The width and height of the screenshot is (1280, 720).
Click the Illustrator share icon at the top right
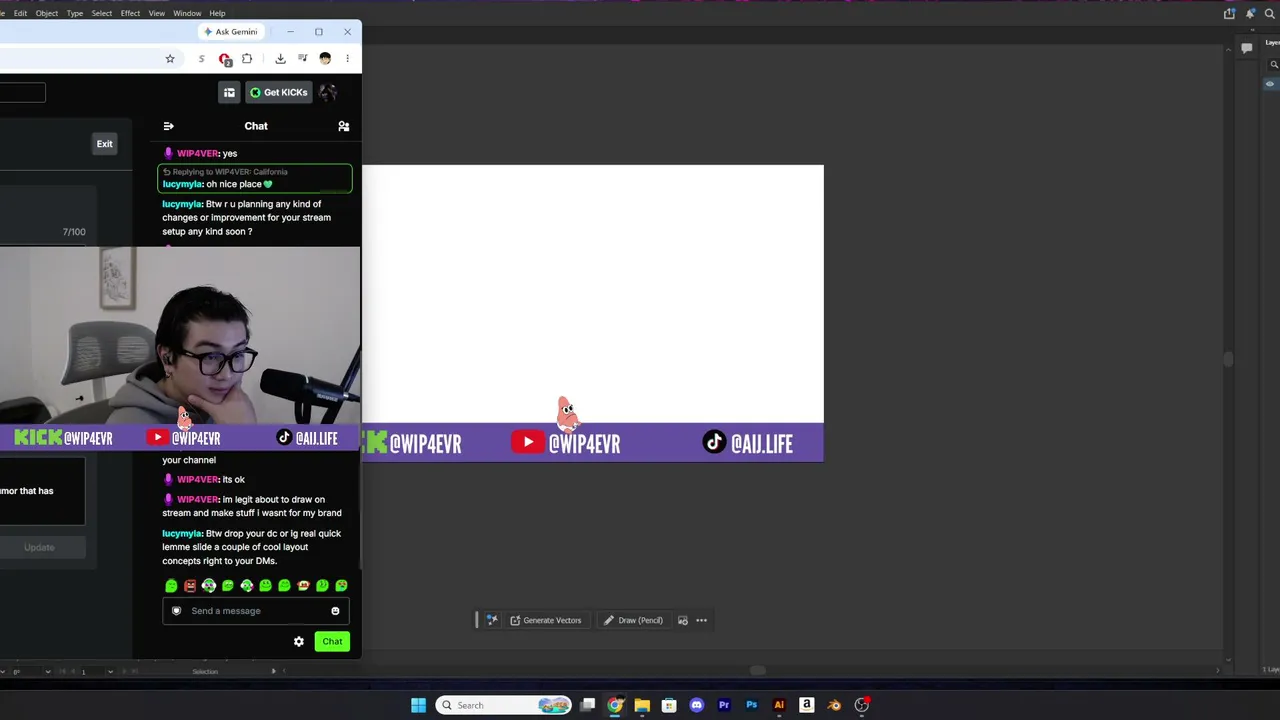click(1229, 13)
